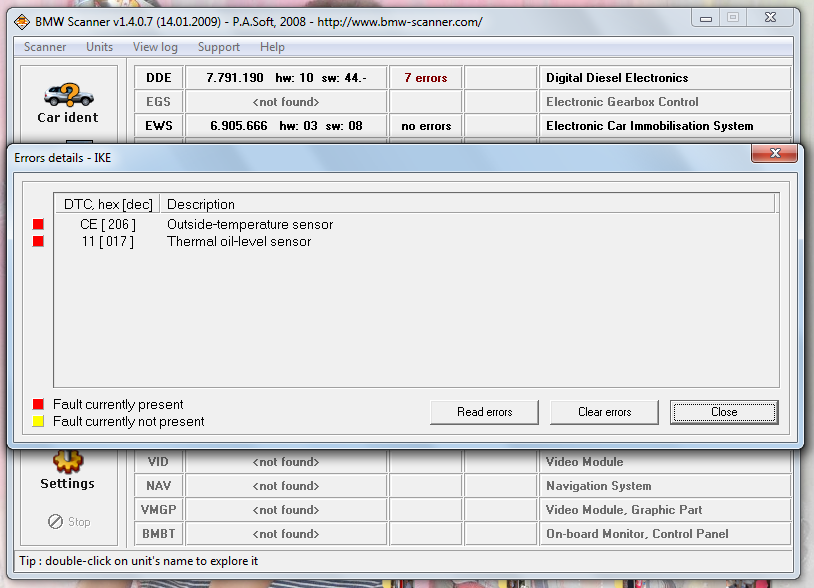Click DTC code '11 [ 017 ]'
This screenshot has height=588, width=814.
108,241
